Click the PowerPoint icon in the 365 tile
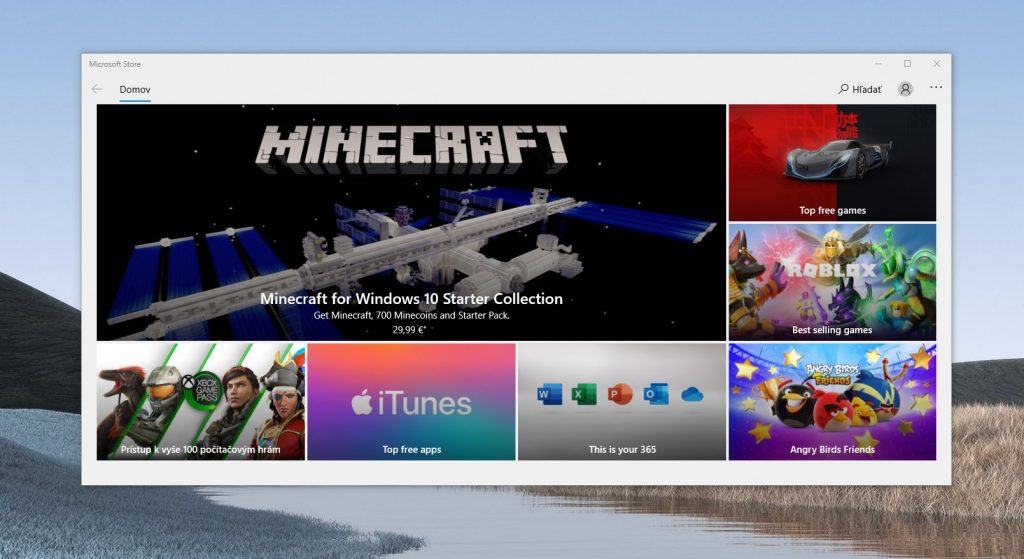The width and height of the screenshot is (1024, 559). pos(620,394)
